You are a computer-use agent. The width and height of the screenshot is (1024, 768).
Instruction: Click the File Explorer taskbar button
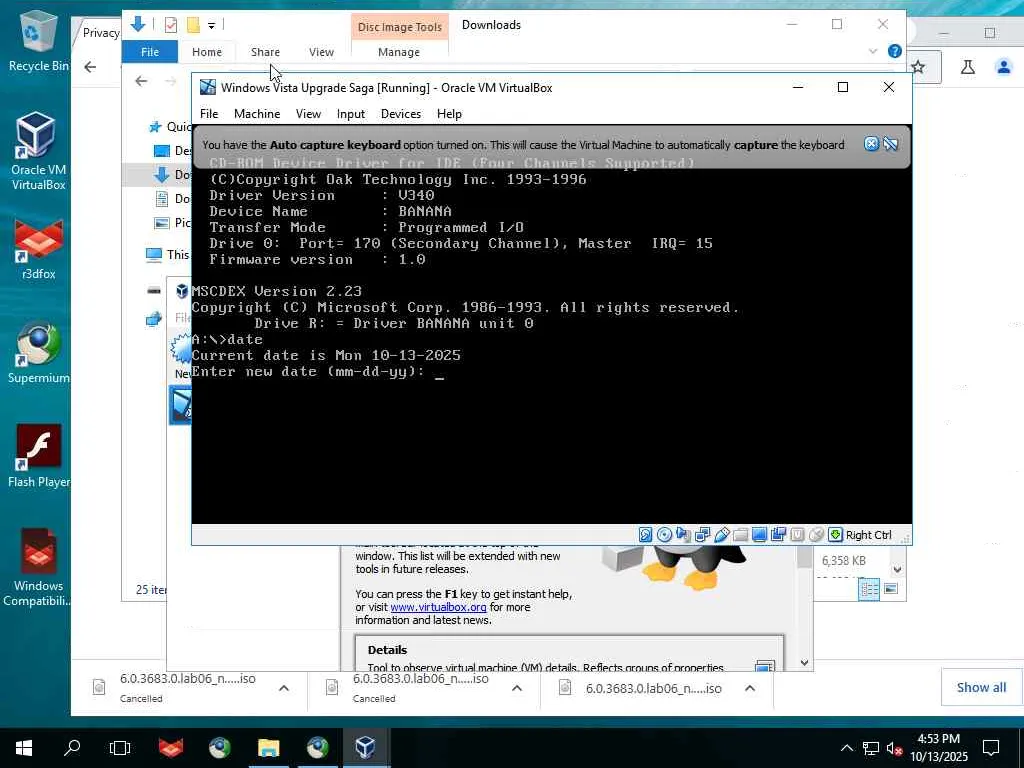268,748
